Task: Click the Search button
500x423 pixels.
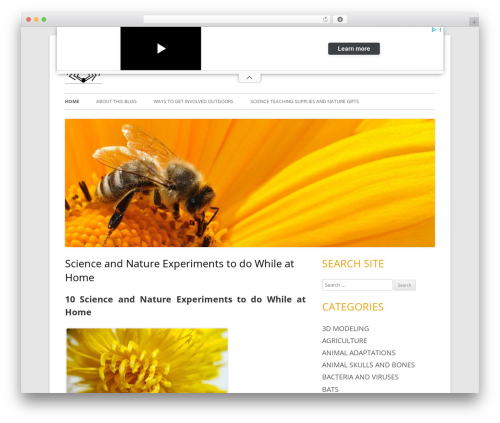Action: [404, 285]
